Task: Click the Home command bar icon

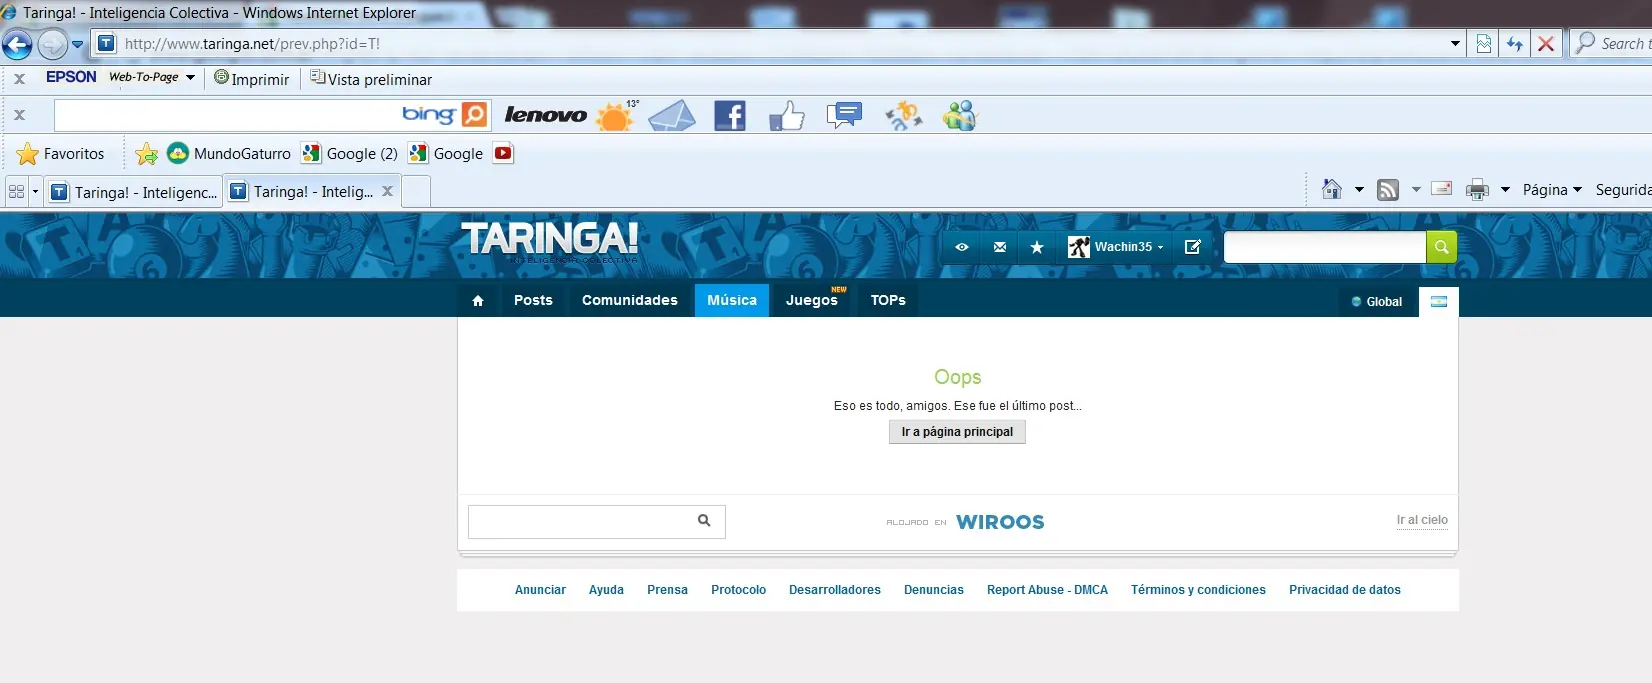Action: pos(1331,189)
